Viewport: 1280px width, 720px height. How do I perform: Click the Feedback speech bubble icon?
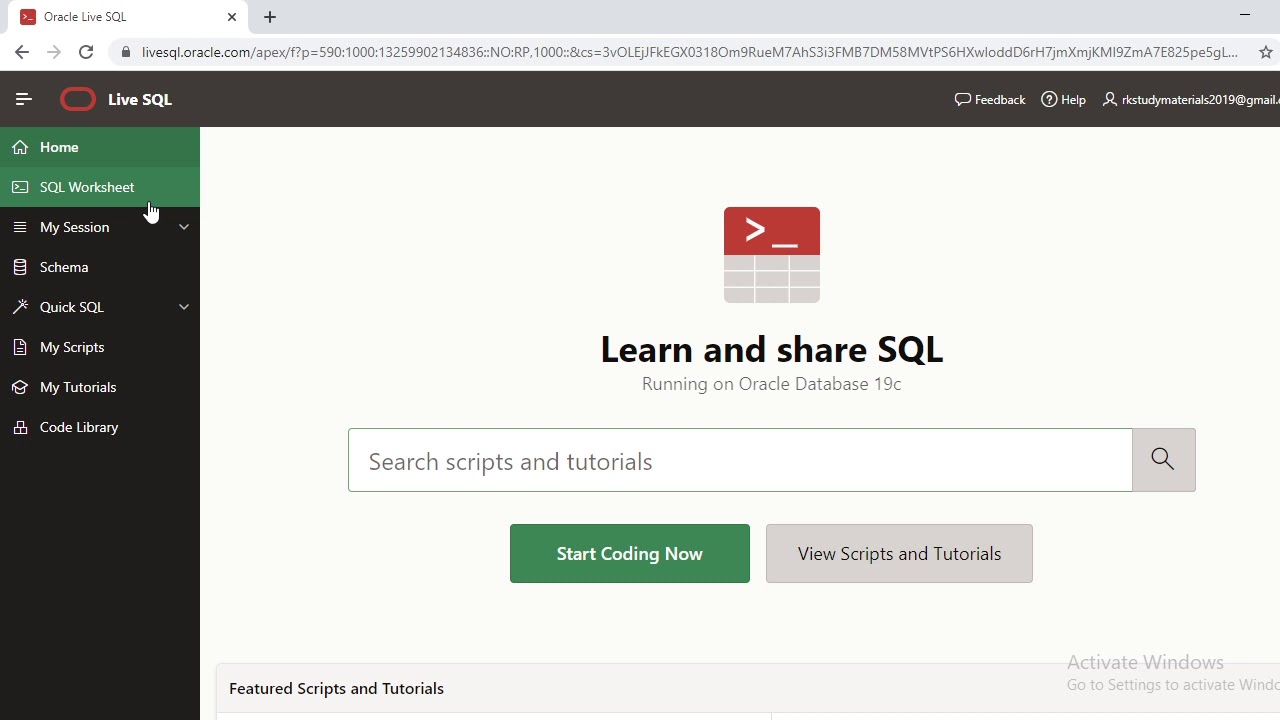pyautogui.click(x=963, y=99)
